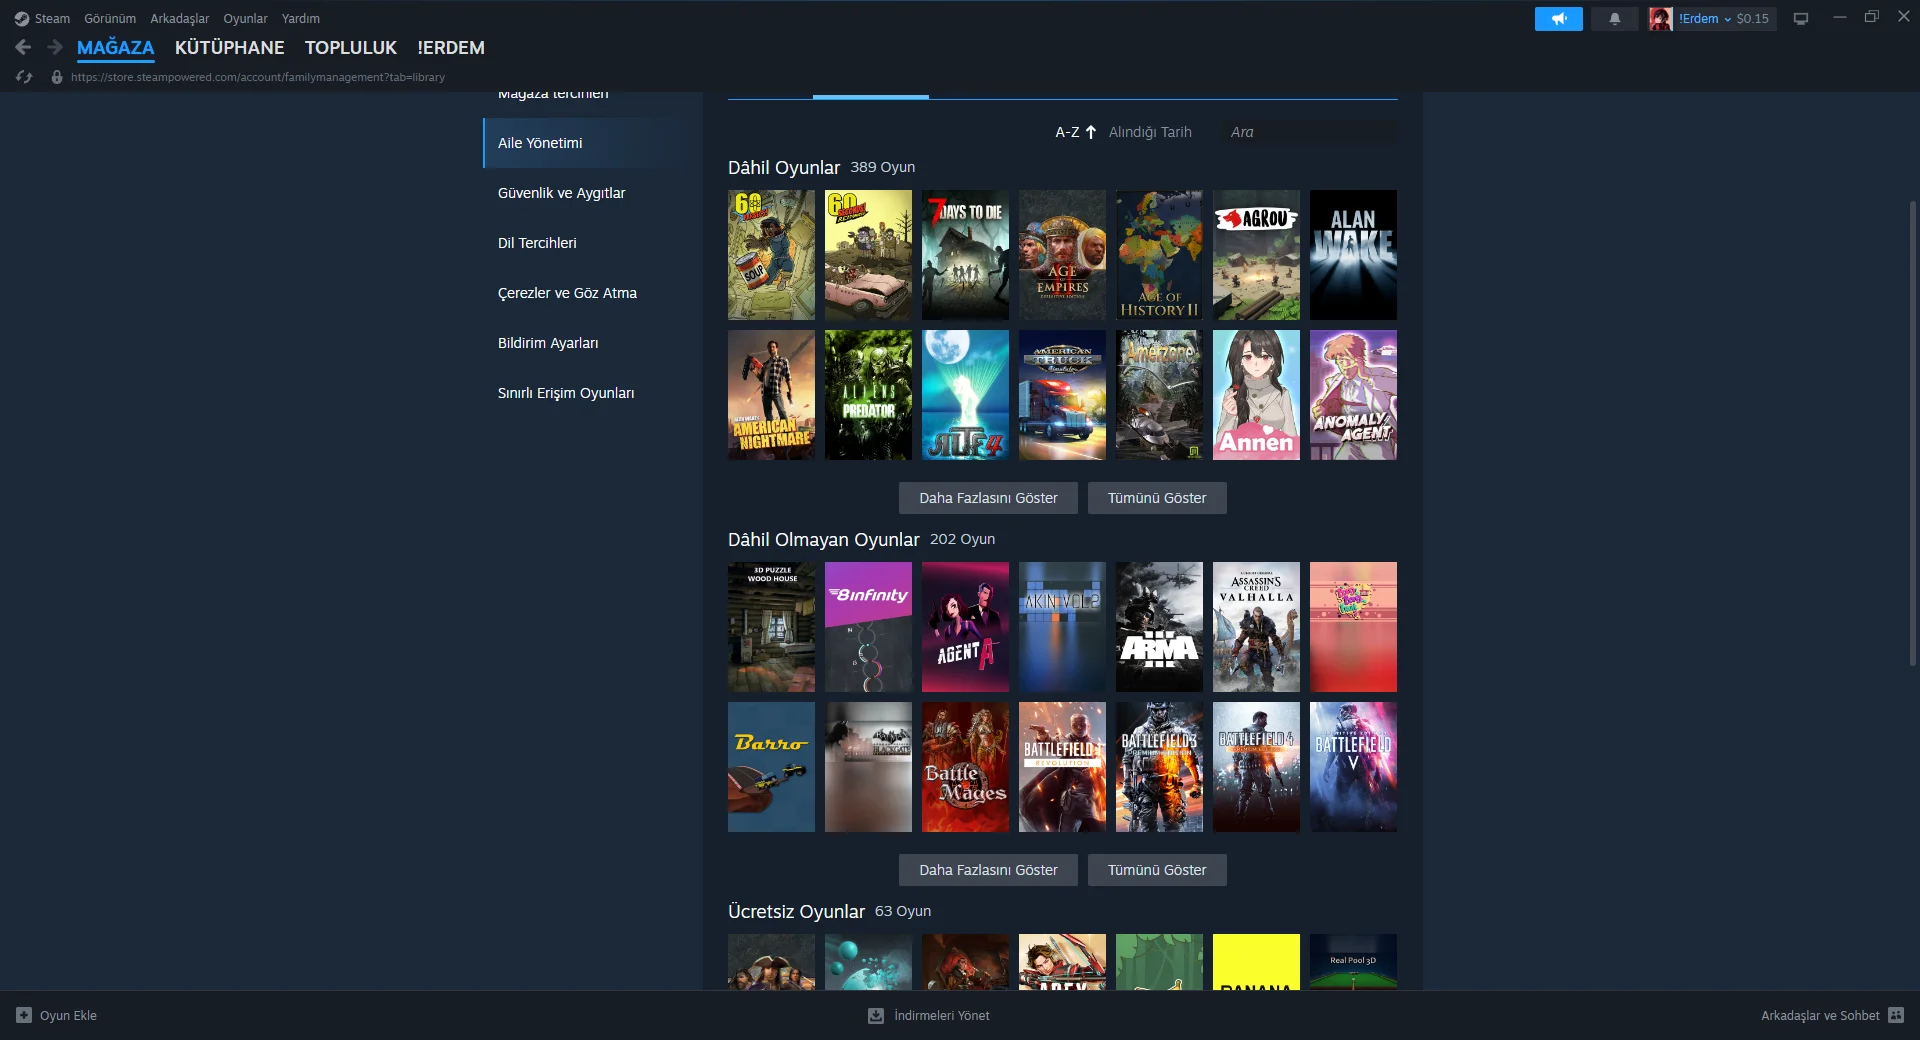Switch to the KÜTÜPHANE tab
Screen dimensions: 1920x1040
tap(230, 47)
